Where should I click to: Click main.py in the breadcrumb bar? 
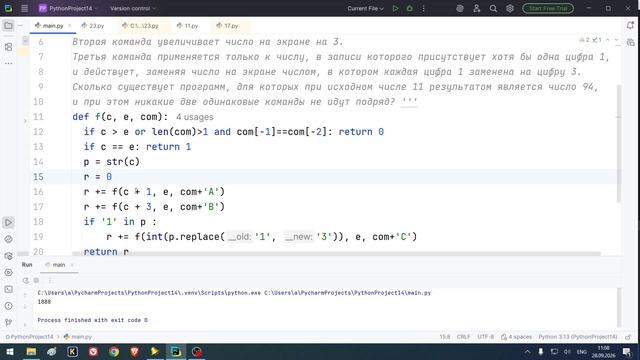(x=78, y=337)
